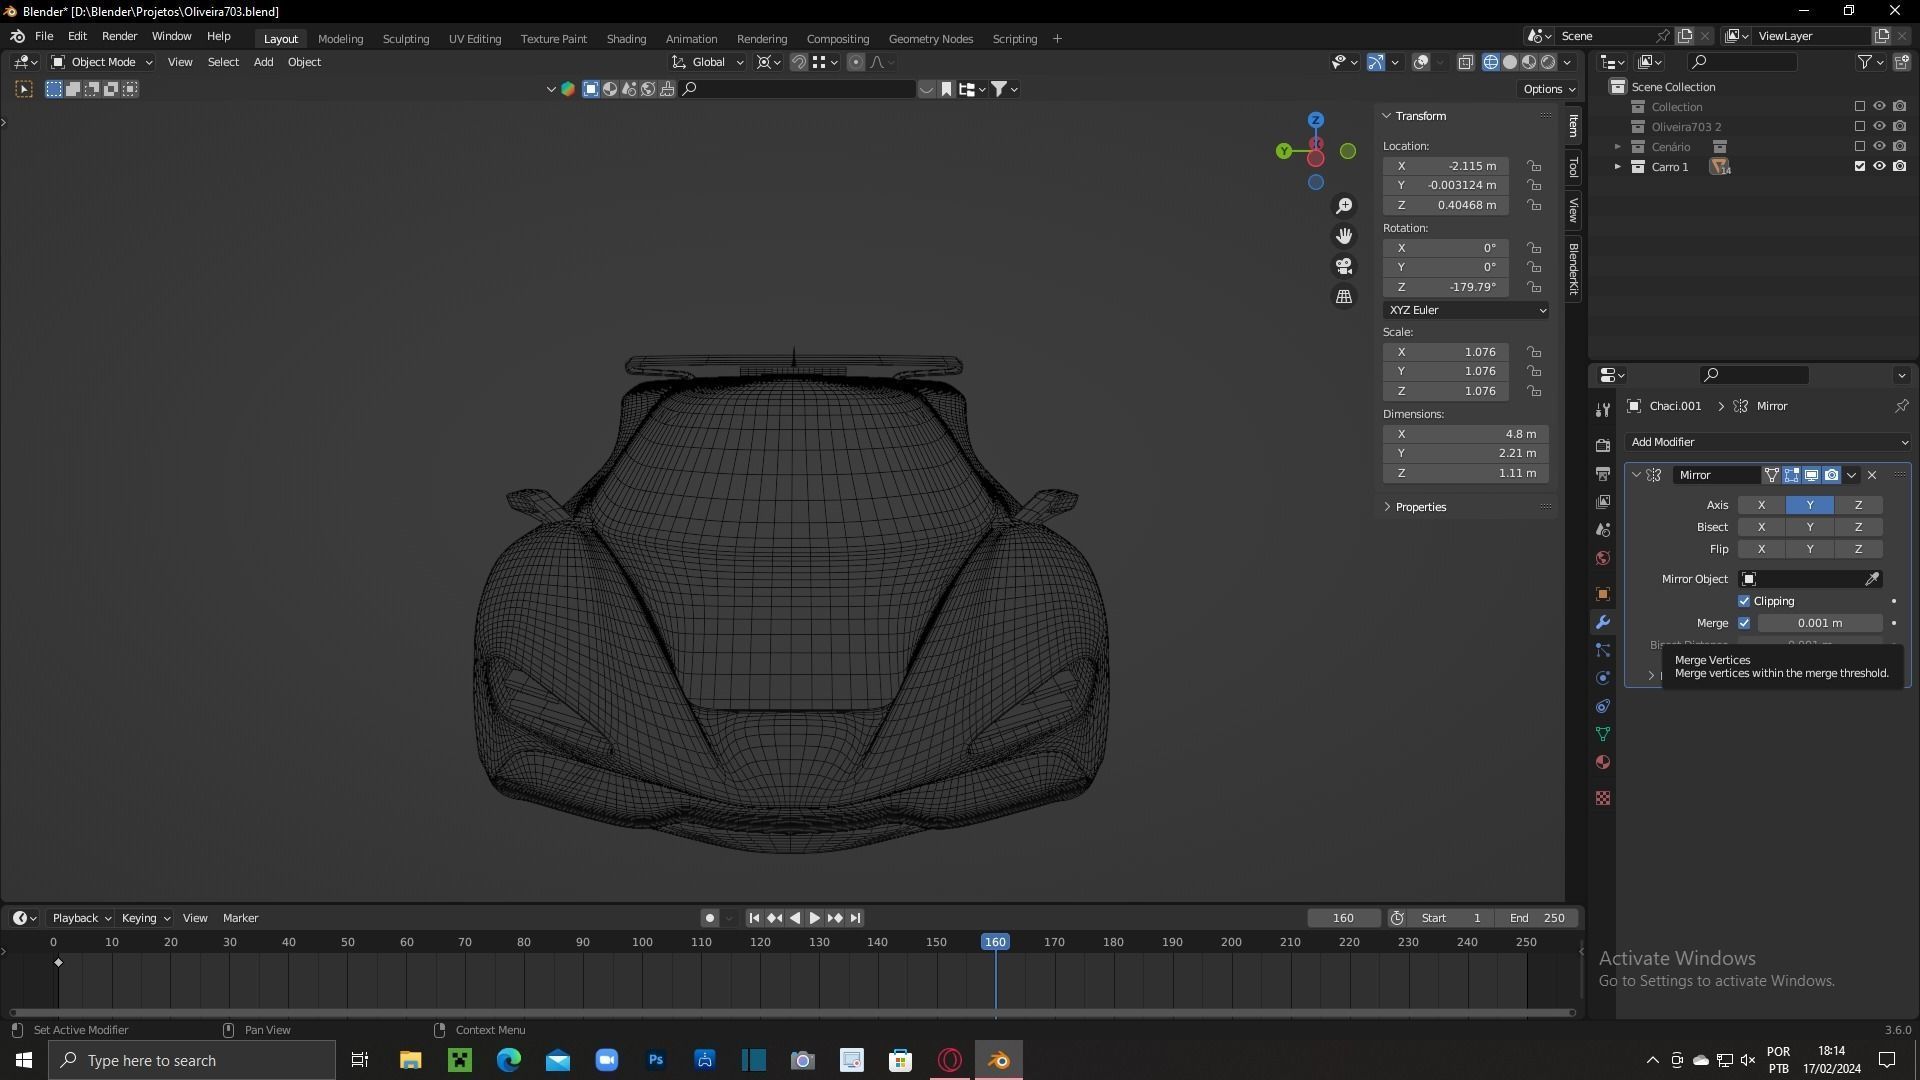The height and width of the screenshot is (1080, 1920).
Task: Enable Flip Z in Mirror modifier
Action: pyautogui.click(x=1858, y=549)
